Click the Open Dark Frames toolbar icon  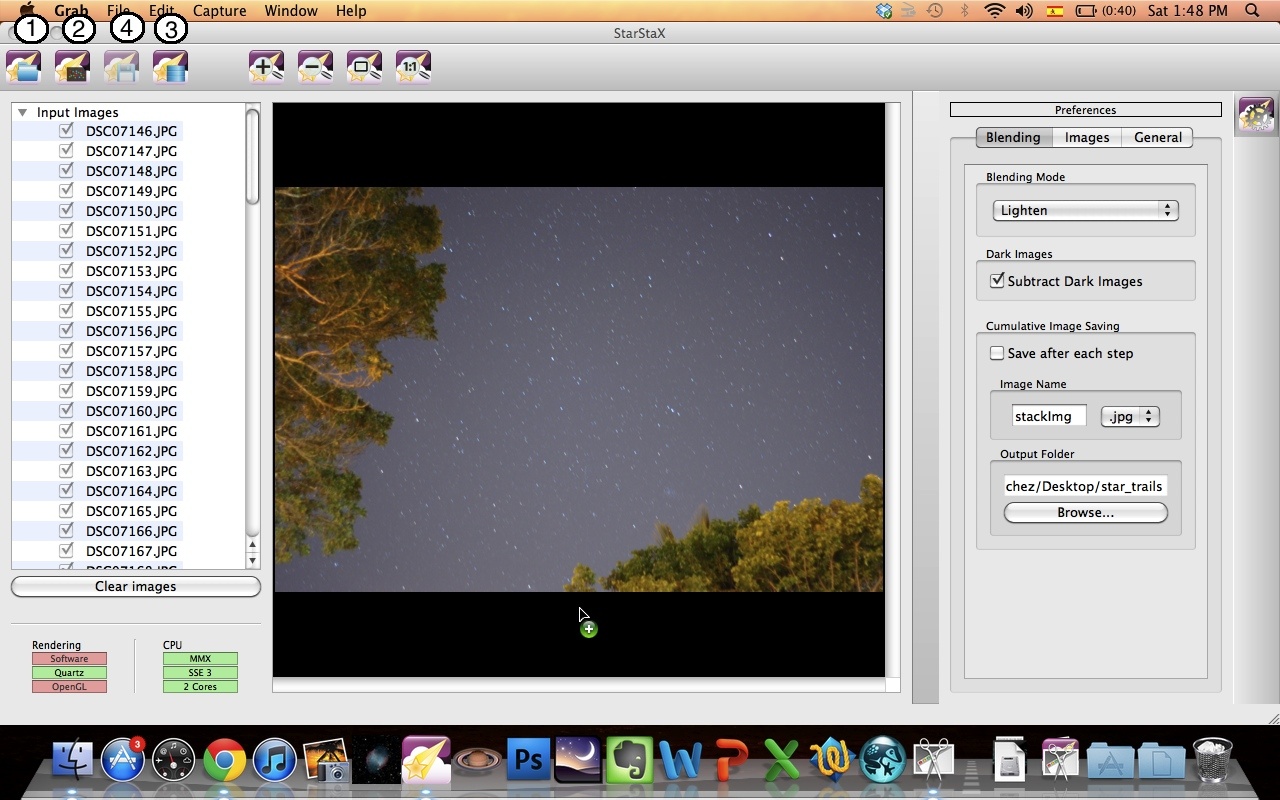(x=72, y=68)
